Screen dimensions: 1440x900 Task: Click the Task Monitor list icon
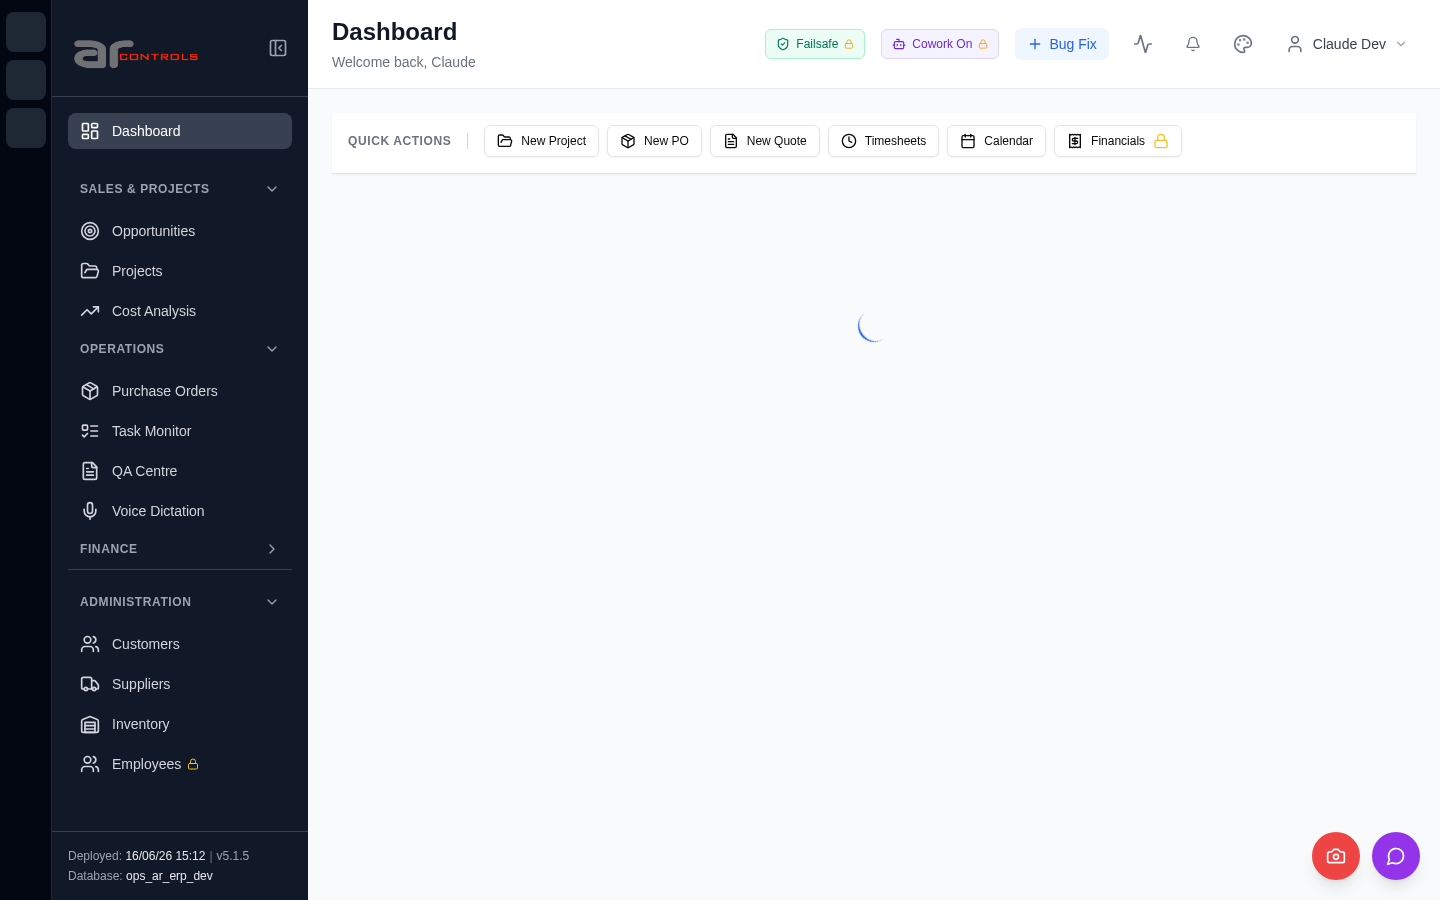[90, 431]
